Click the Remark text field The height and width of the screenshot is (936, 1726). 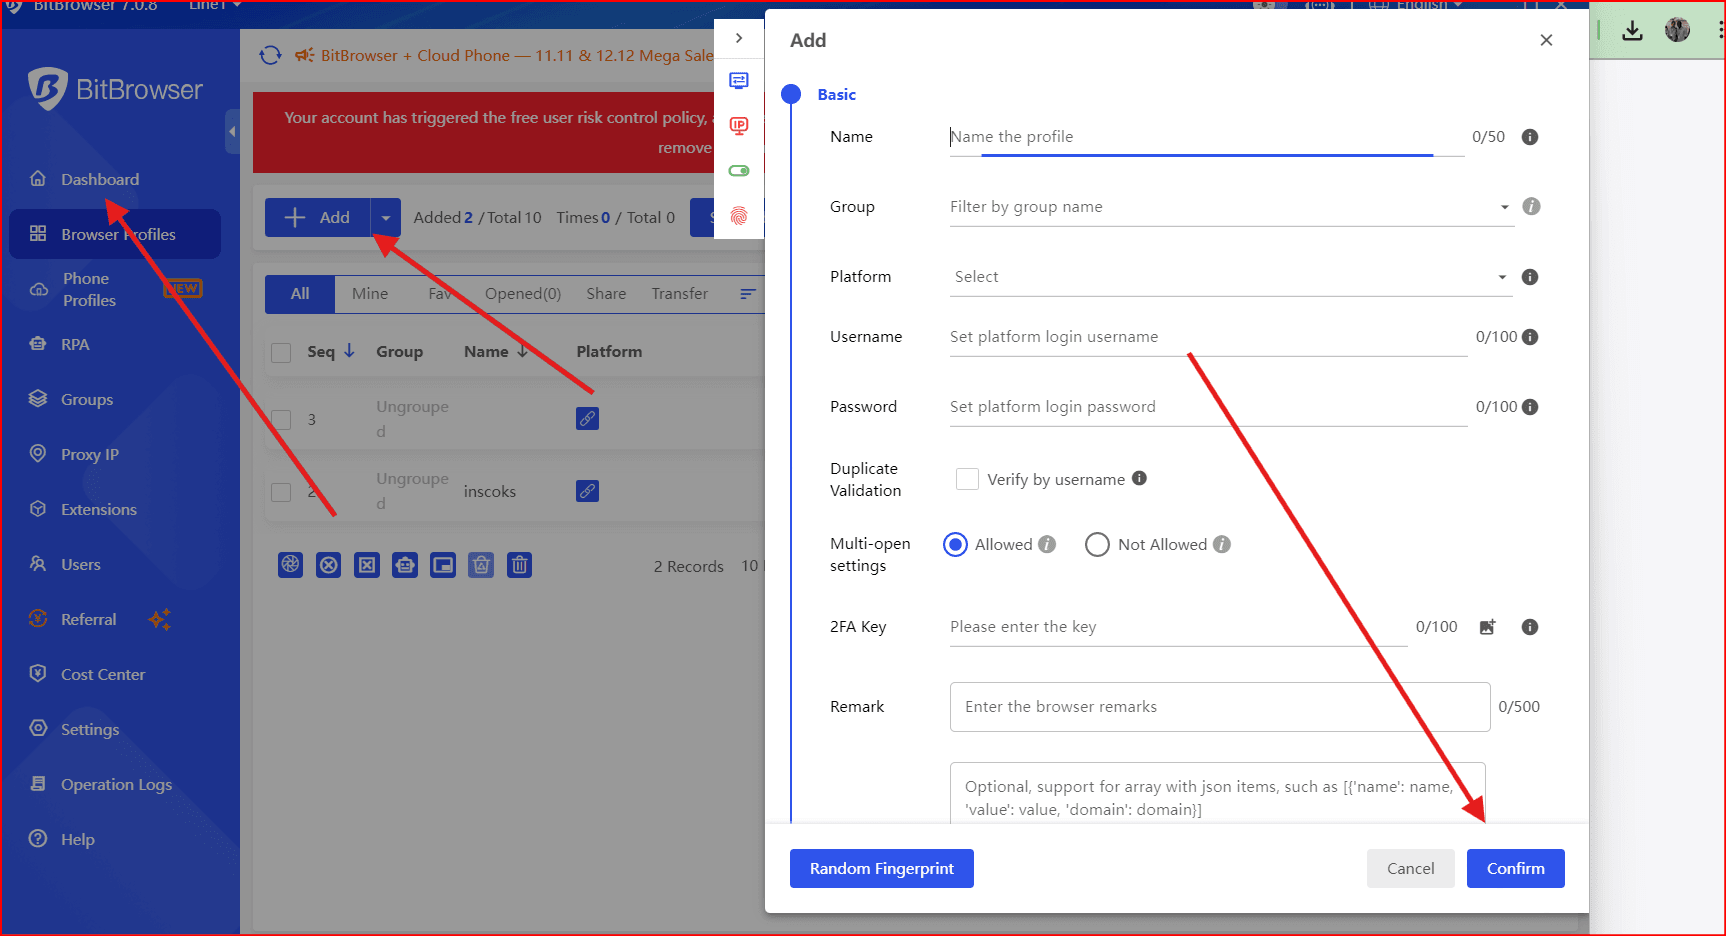pos(1219,707)
